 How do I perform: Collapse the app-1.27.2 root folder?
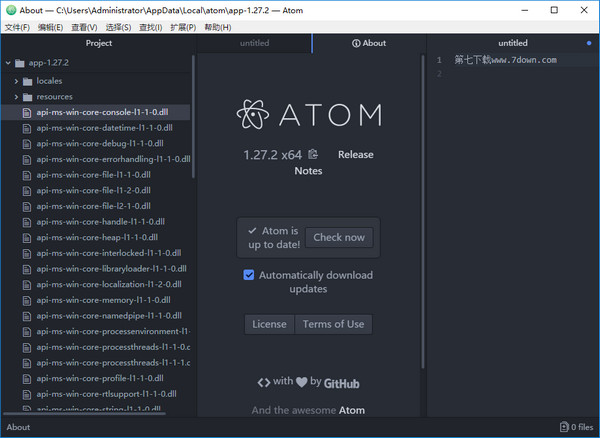pos(9,62)
